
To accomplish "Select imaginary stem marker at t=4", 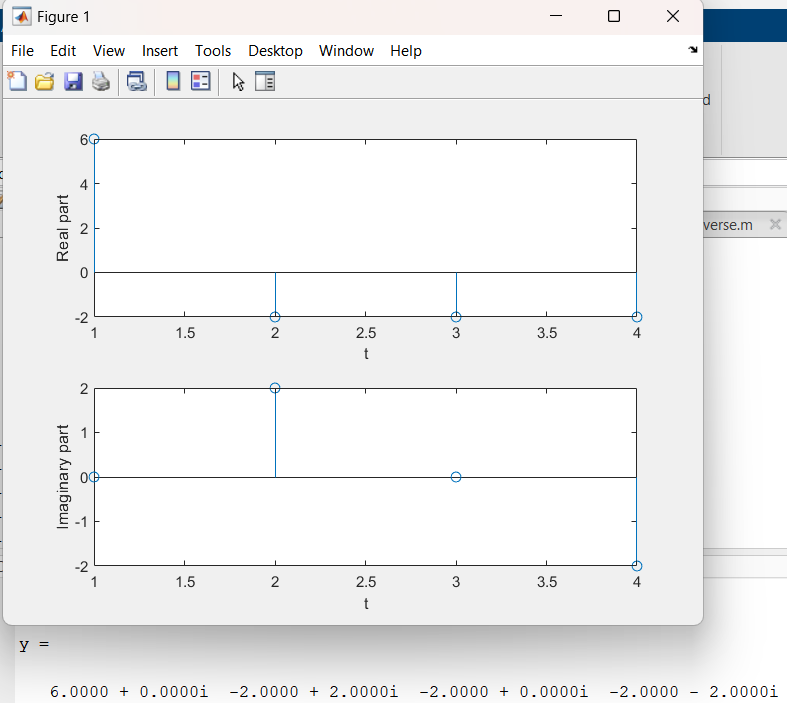I will [x=637, y=566].
